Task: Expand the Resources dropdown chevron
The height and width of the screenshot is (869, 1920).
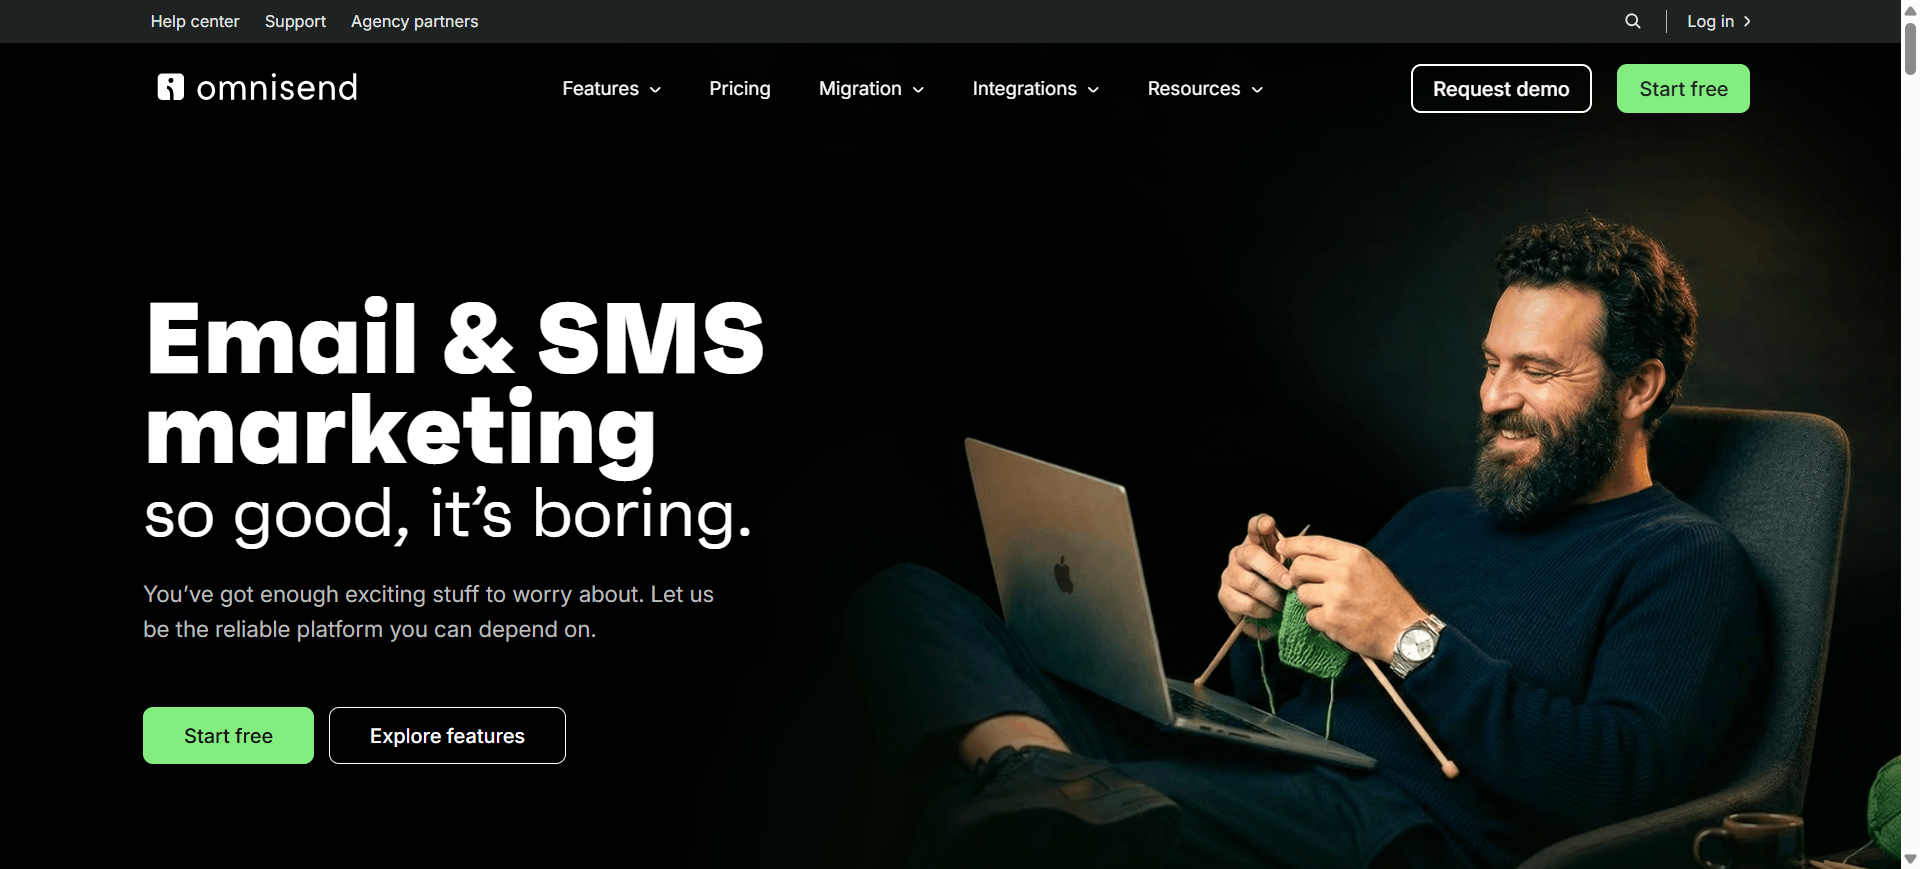Action: tap(1257, 90)
